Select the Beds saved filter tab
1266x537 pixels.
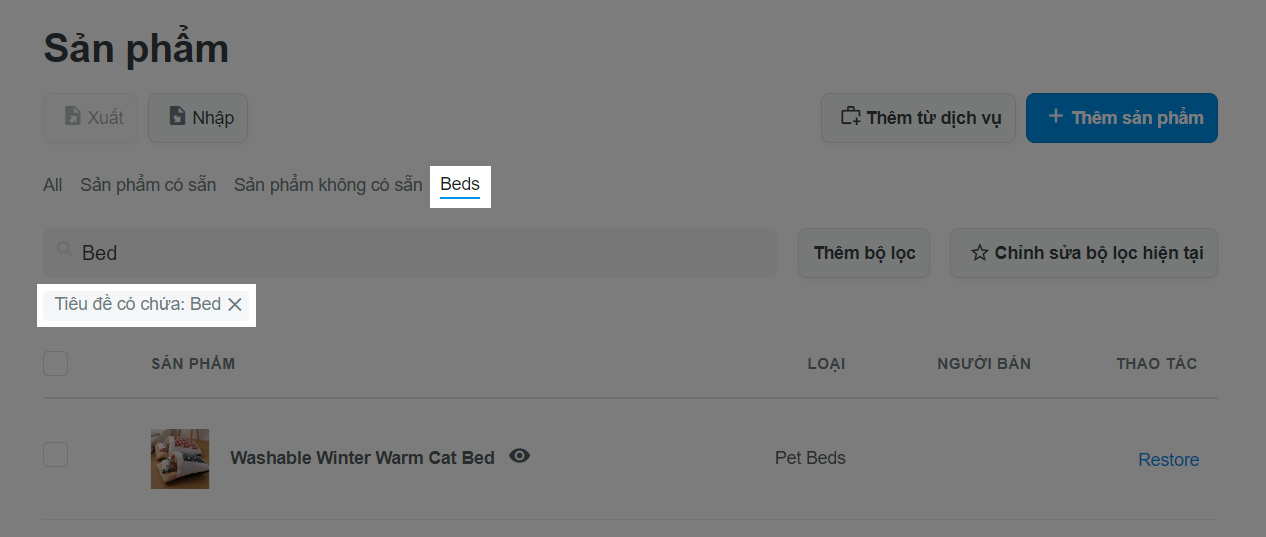(460, 185)
